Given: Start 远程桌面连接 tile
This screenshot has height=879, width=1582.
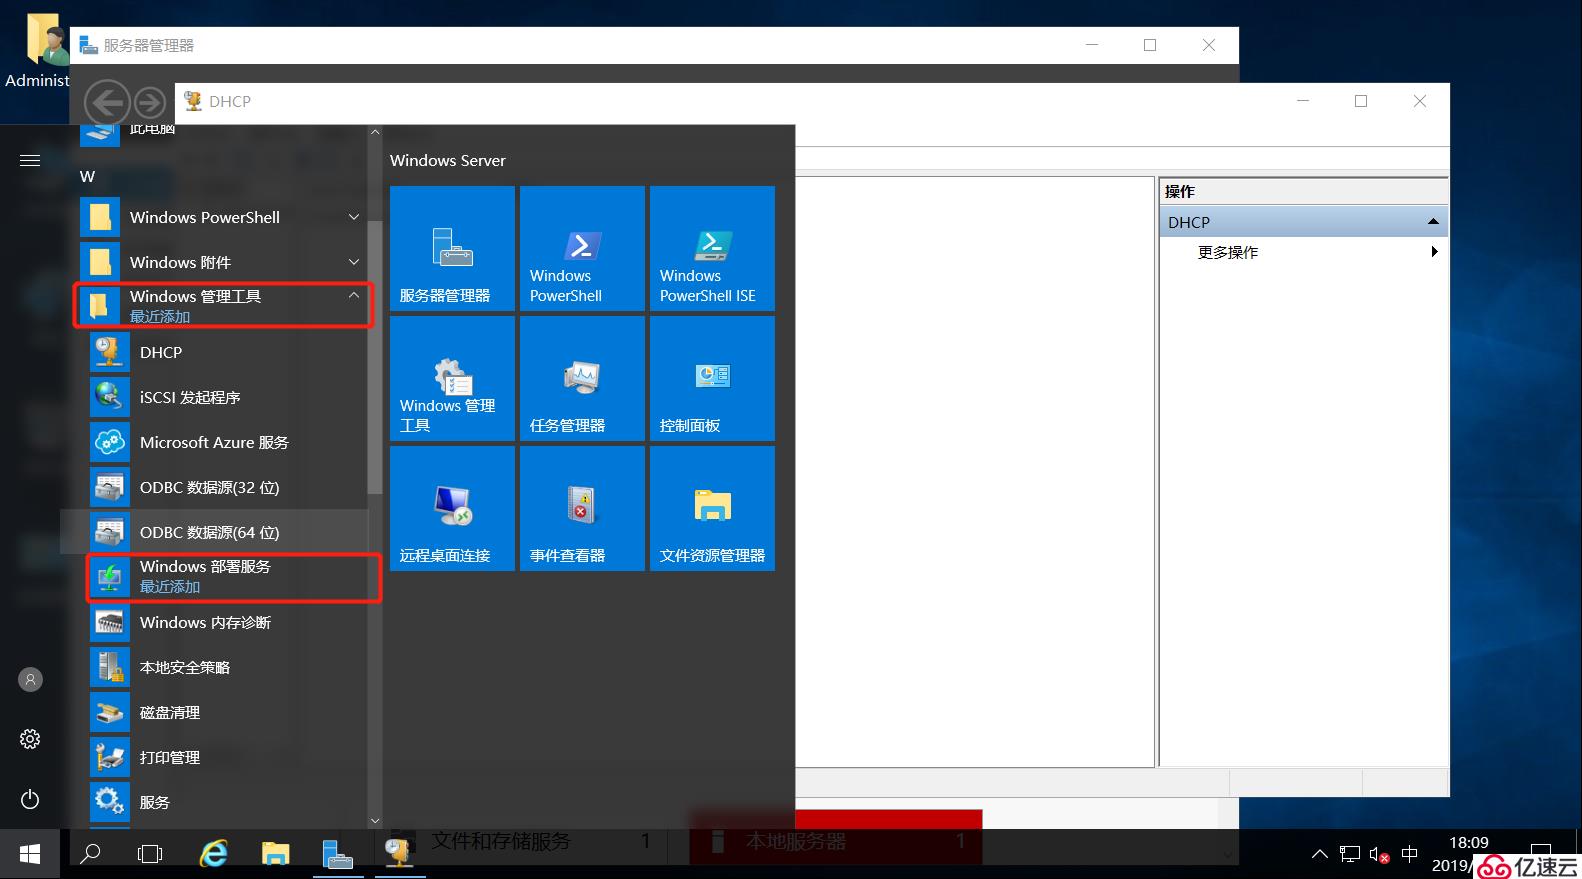Looking at the screenshot, I should 452,508.
